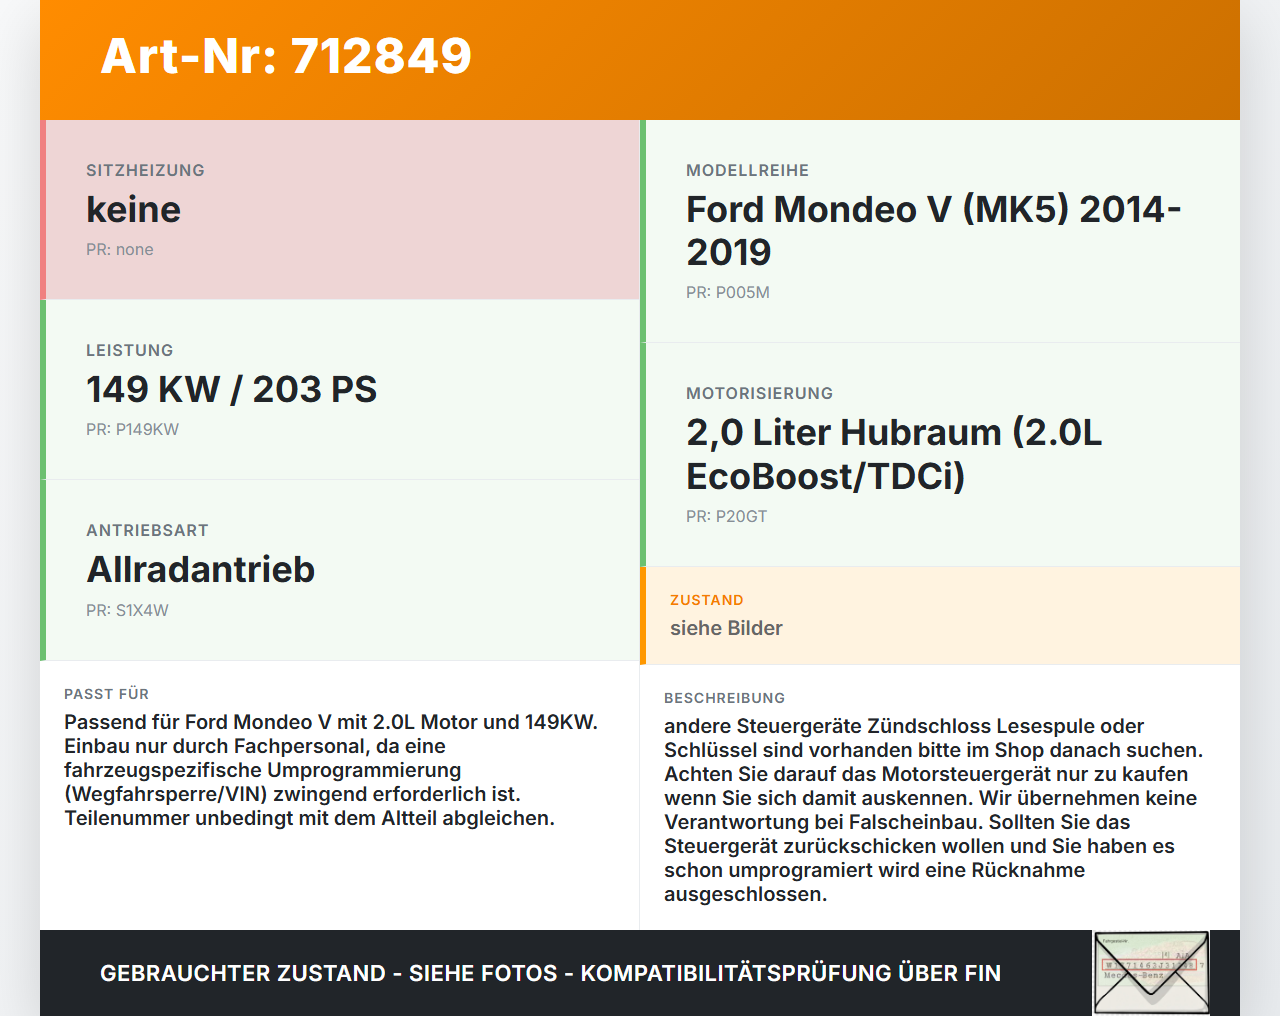Click the PR: S1X4W code
The width and height of the screenshot is (1280, 1016).
(x=127, y=611)
